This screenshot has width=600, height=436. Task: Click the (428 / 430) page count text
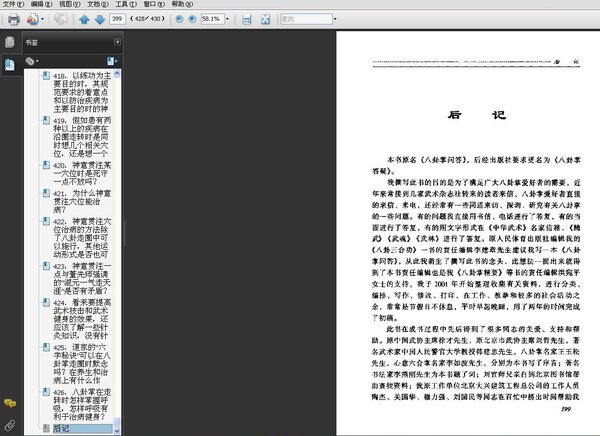(x=147, y=19)
